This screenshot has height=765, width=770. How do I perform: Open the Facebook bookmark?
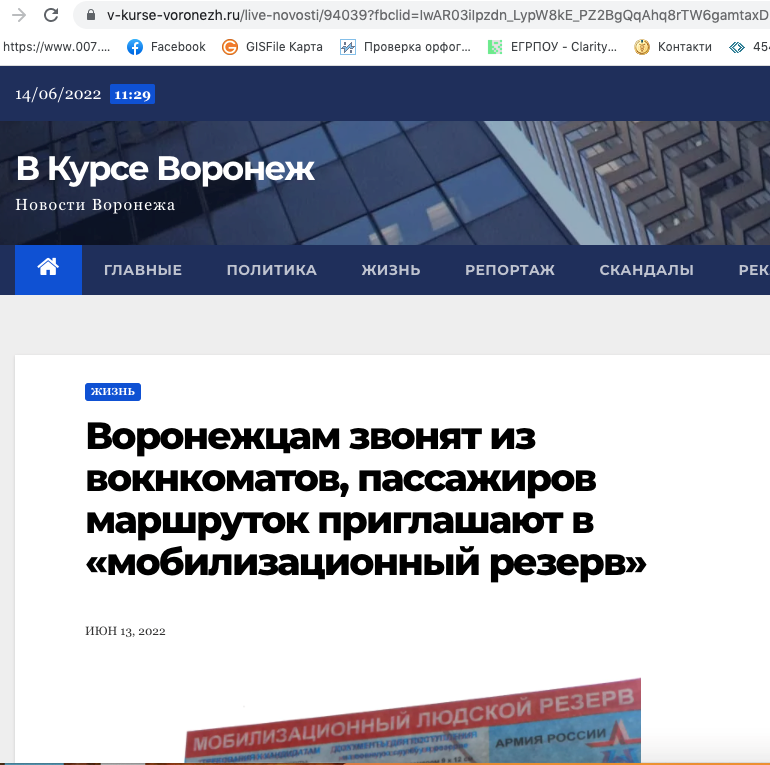click(166, 47)
